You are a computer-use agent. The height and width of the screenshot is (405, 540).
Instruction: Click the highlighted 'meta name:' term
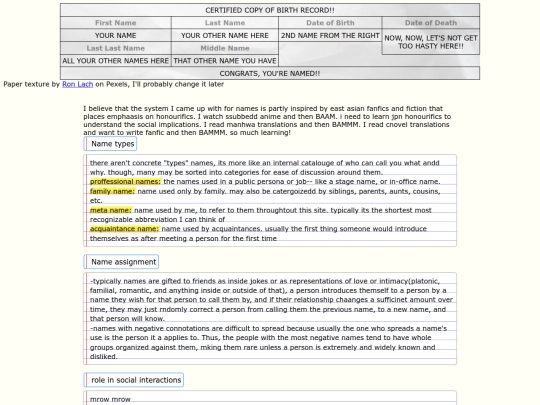pyautogui.click(x=111, y=210)
